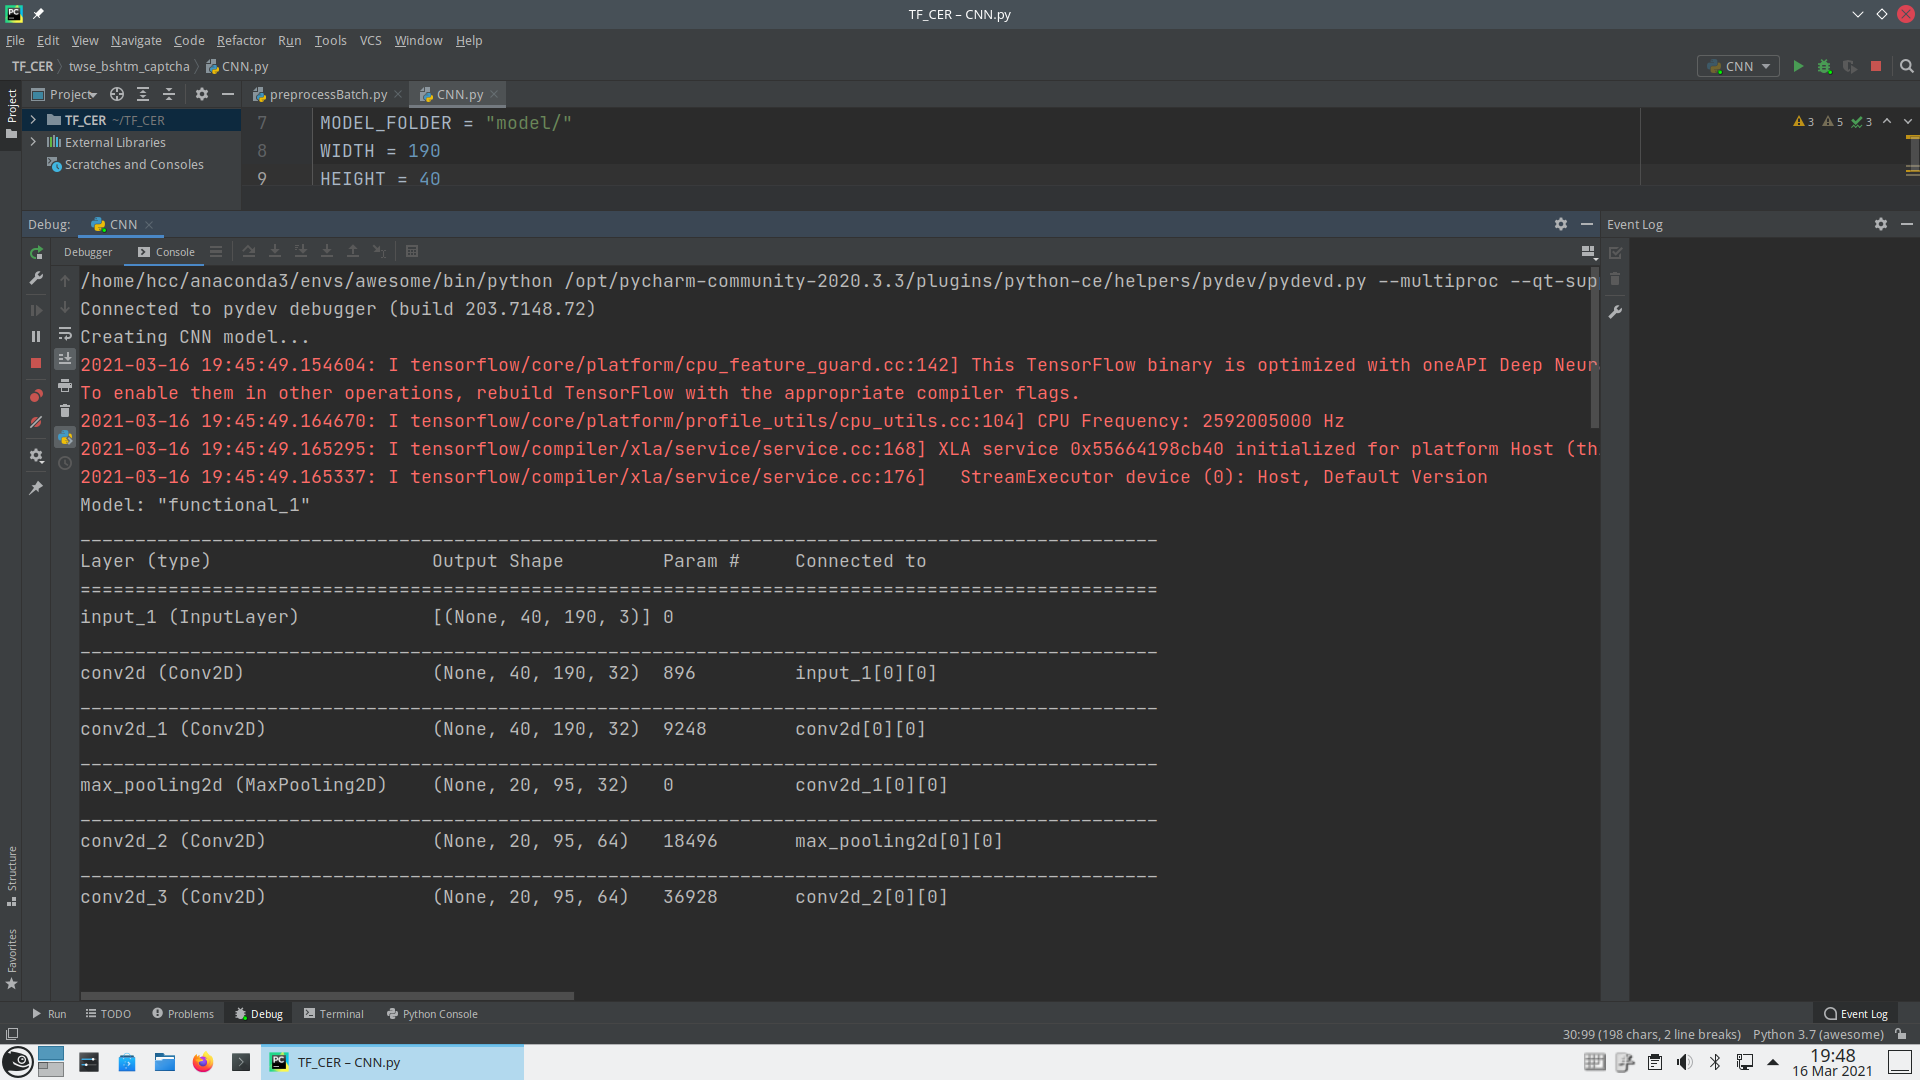Run CNN with coverage icon
Screen dimensions: 1920x1080
(x=1850, y=66)
